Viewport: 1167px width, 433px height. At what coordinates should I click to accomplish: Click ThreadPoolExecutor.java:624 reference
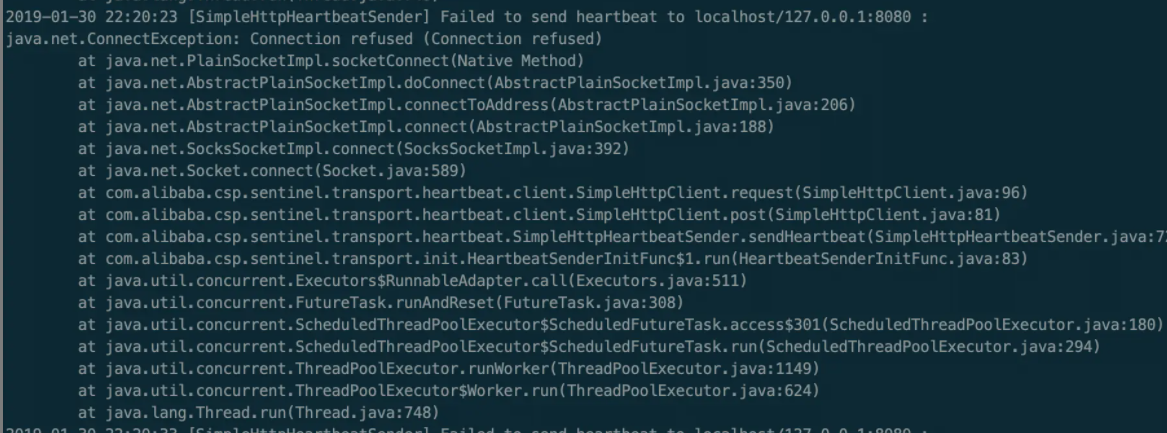(x=688, y=391)
